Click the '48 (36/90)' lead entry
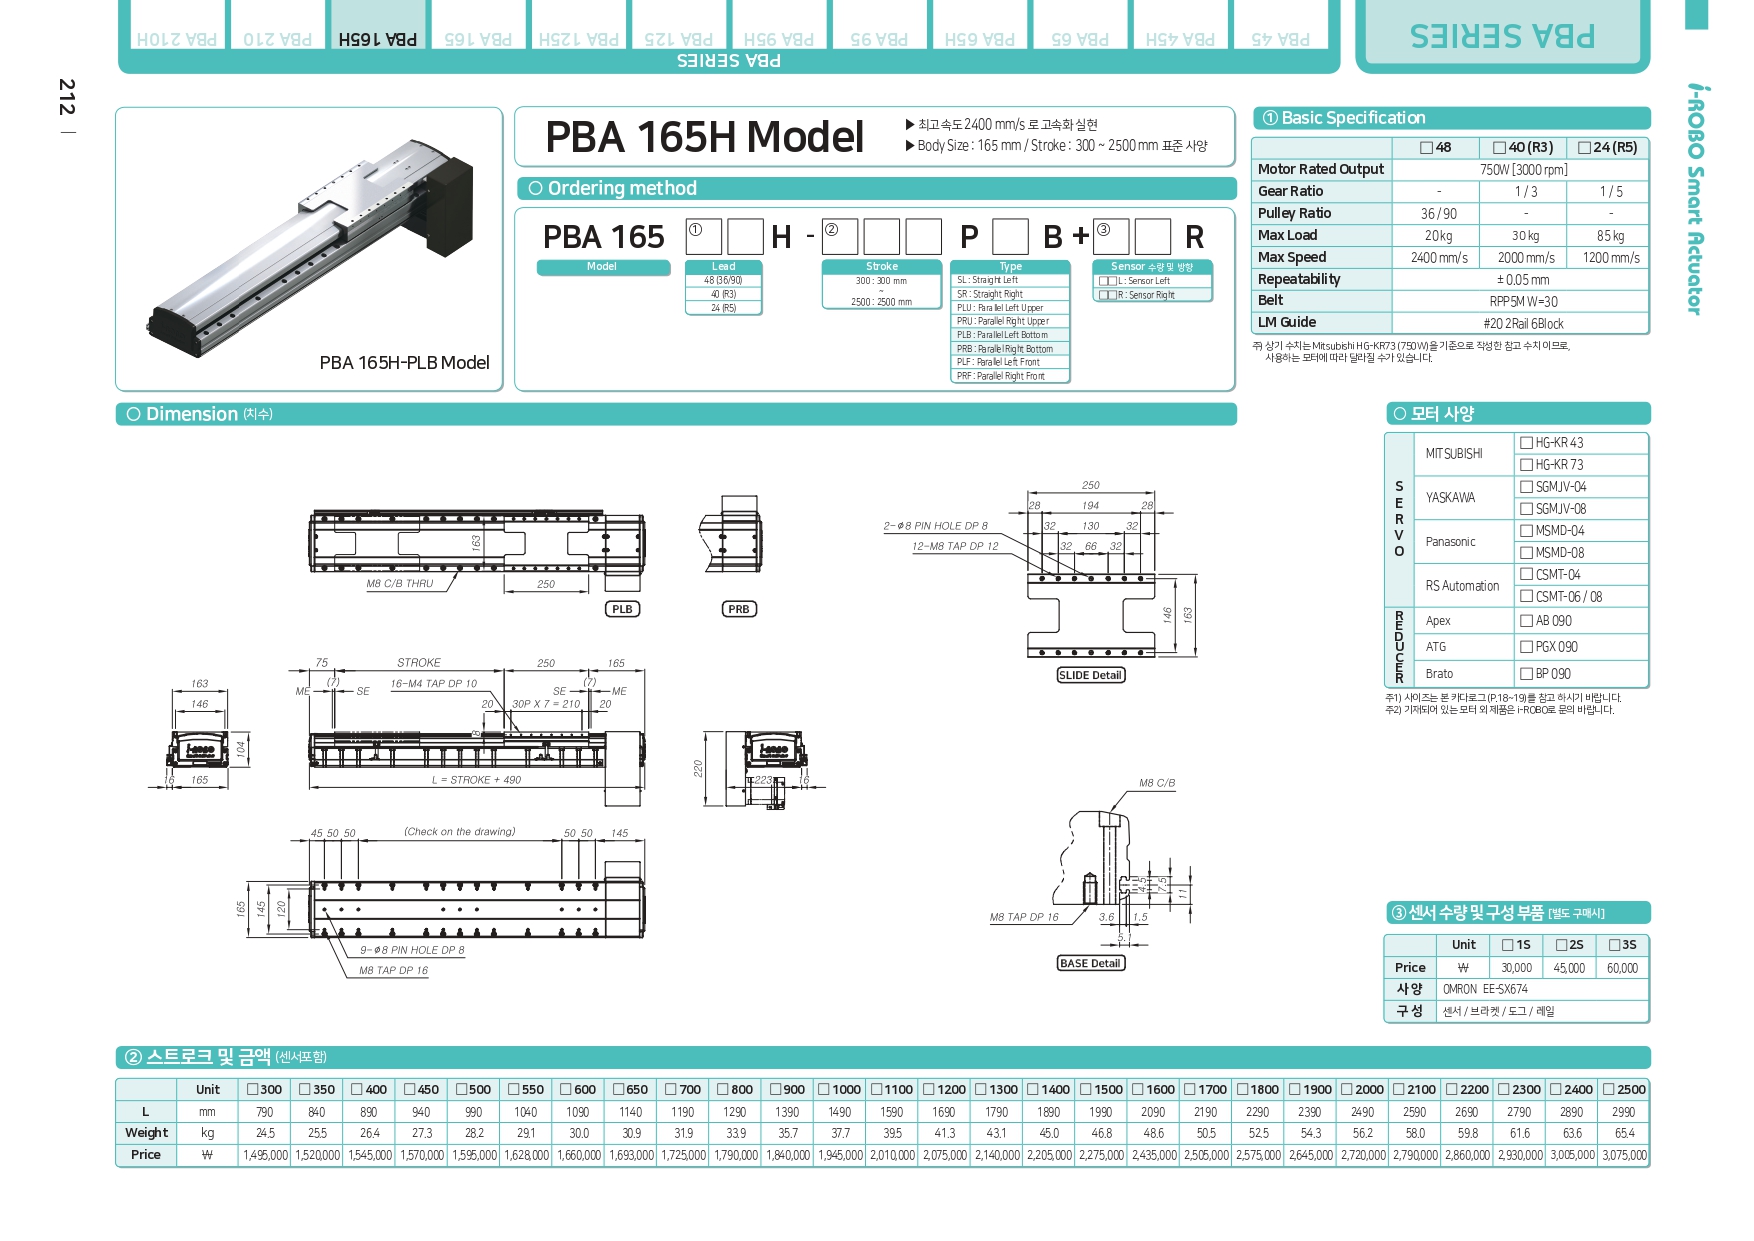 [723, 281]
